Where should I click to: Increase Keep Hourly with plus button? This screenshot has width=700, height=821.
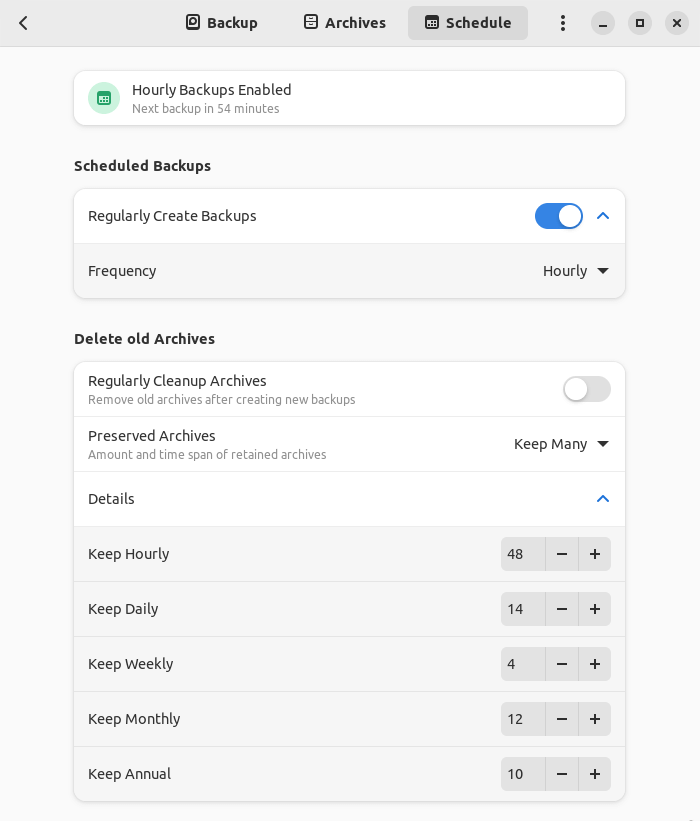595,554
